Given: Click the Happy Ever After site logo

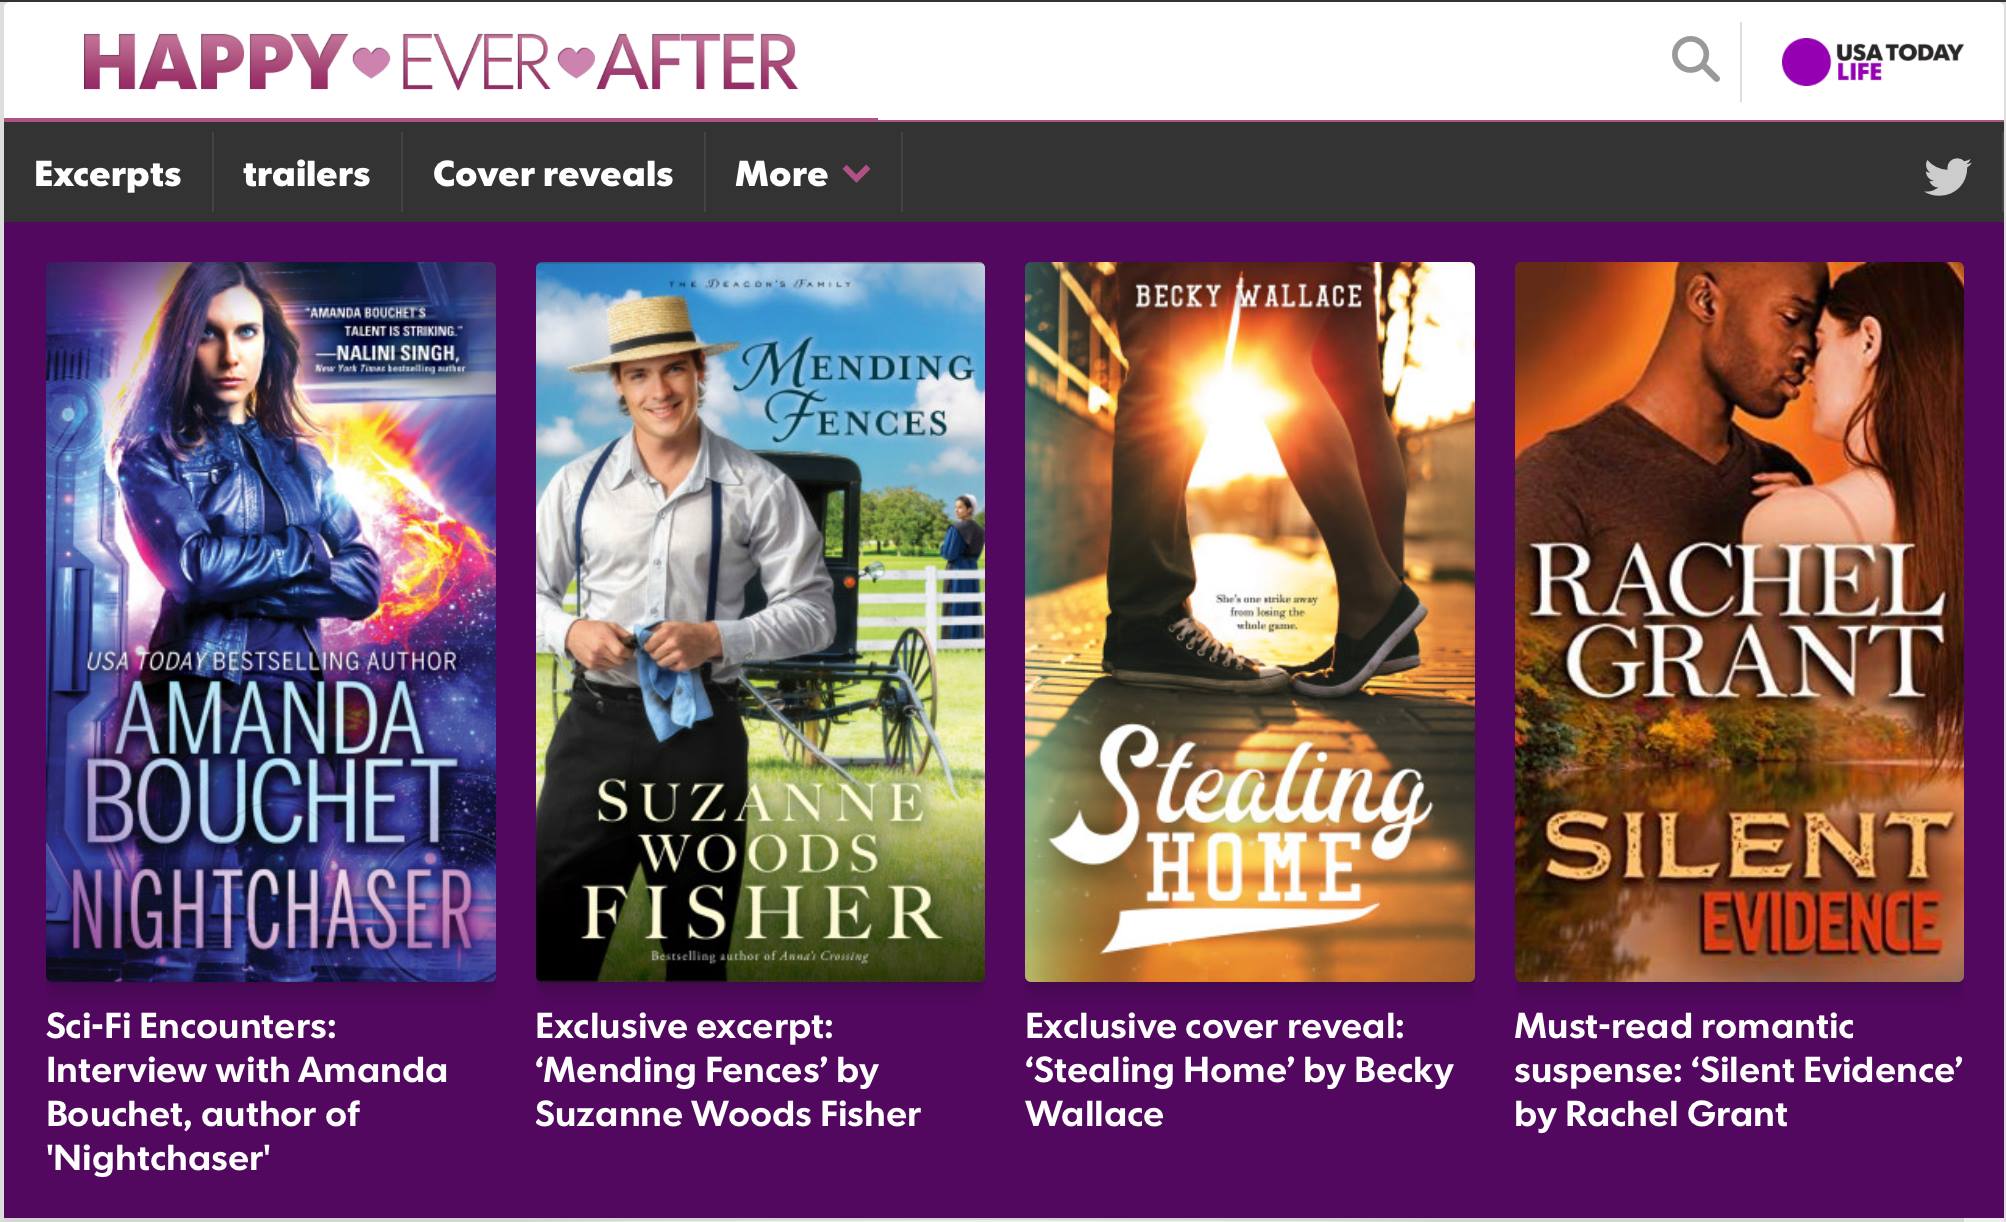Looking at the screenshot, I should 440,62.
